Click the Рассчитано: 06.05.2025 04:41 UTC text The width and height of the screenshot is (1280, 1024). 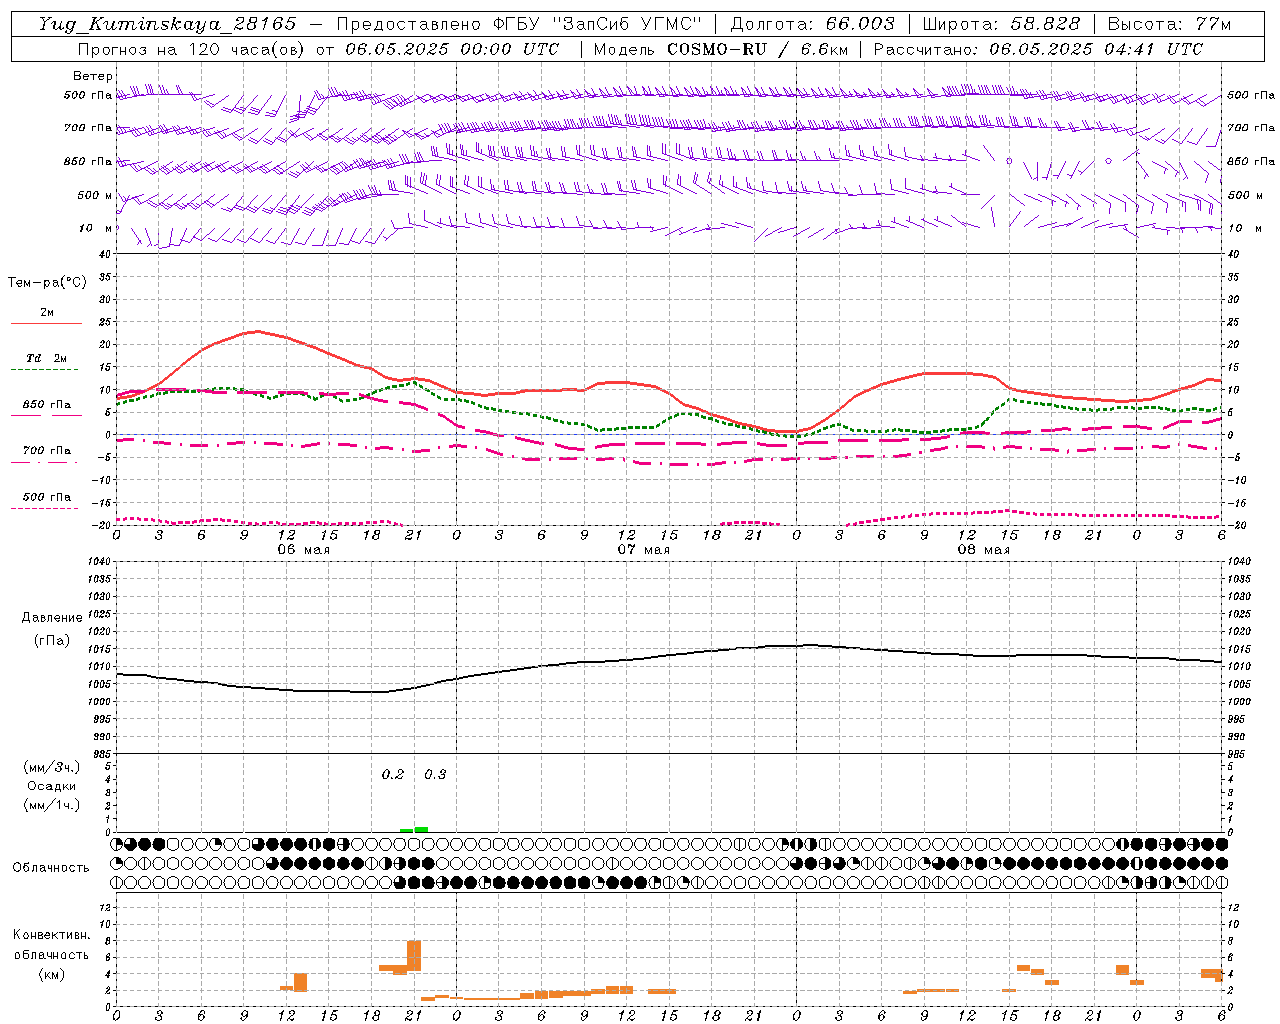coord(1038,49)
